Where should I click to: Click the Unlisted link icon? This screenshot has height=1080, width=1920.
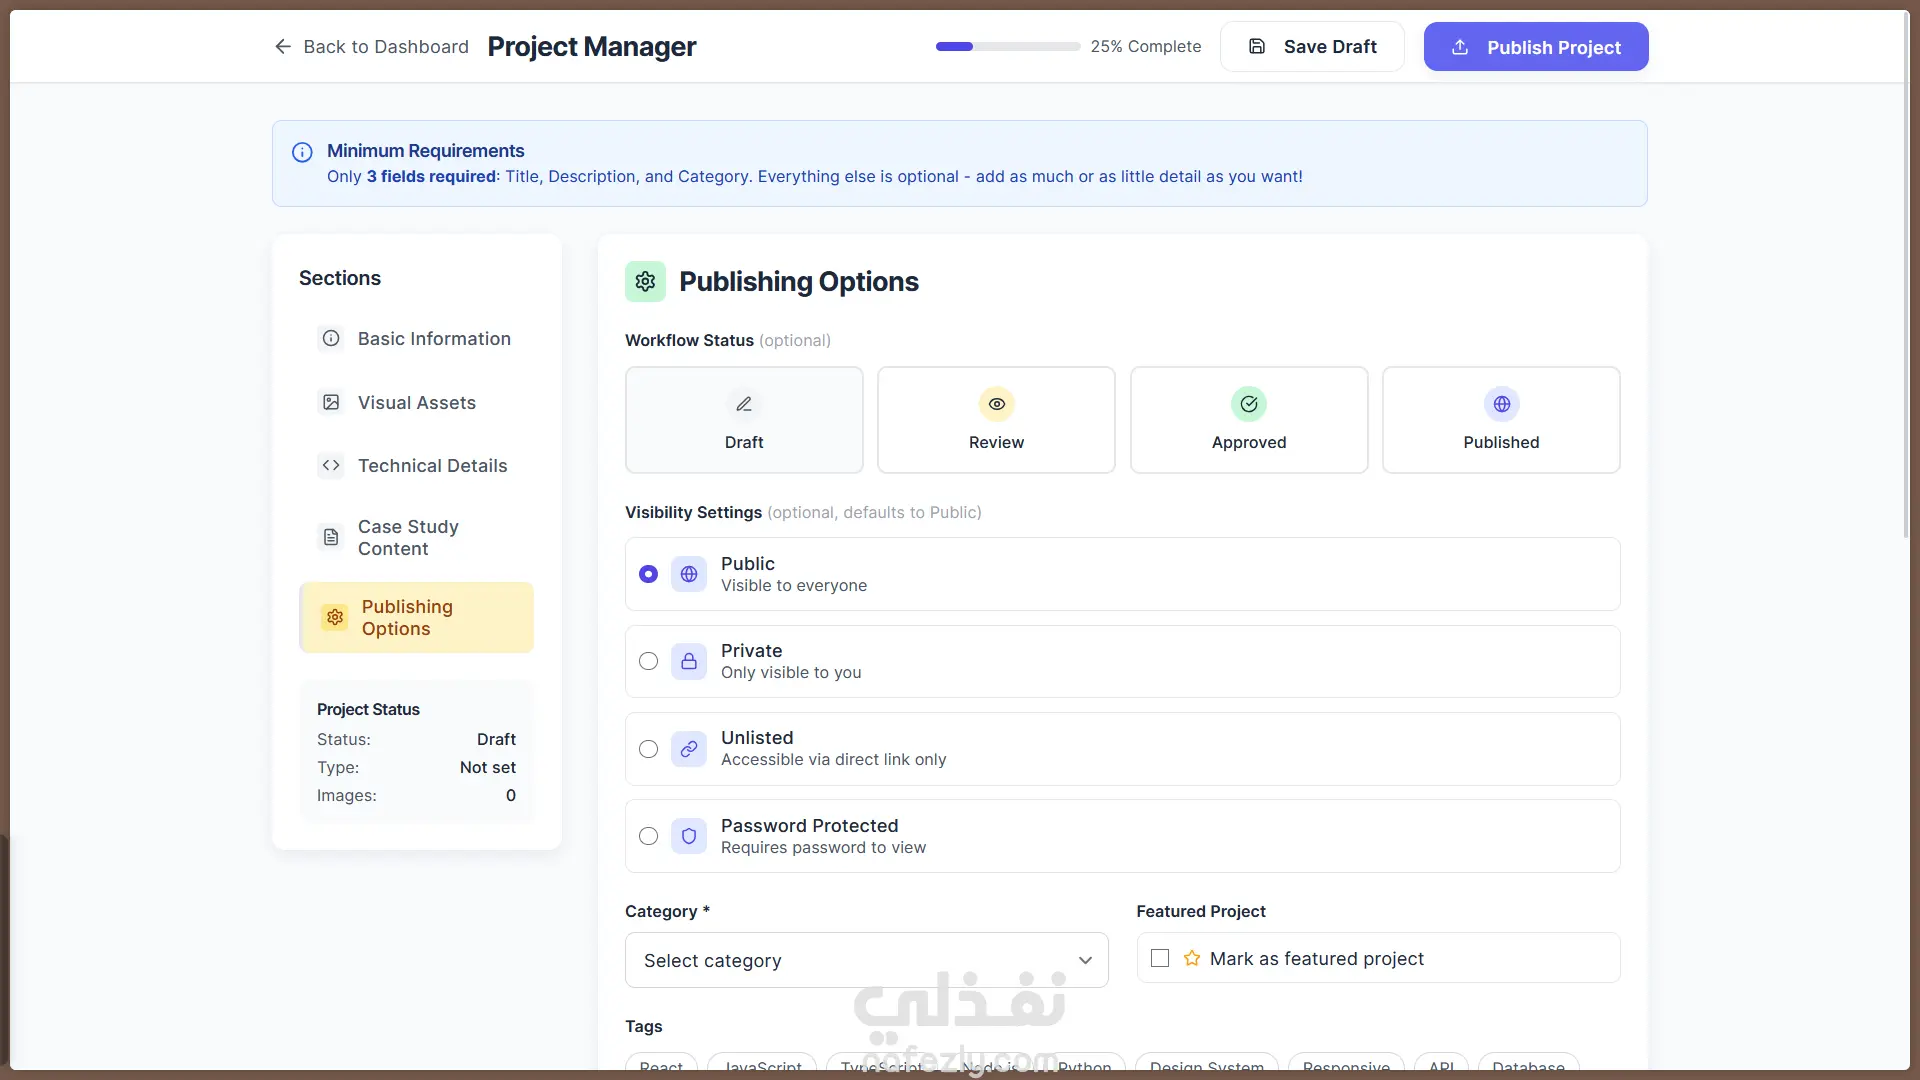click(689, 749)
